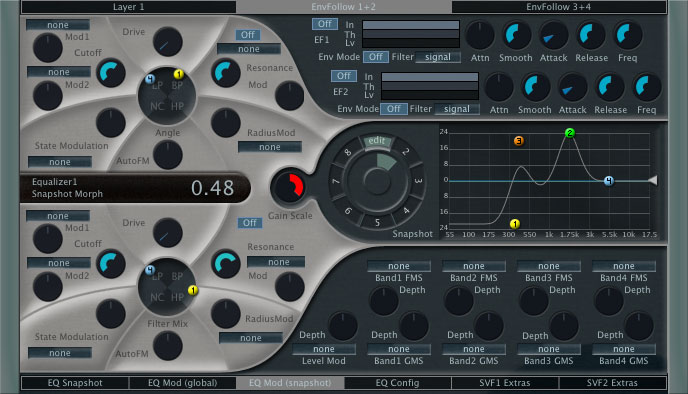Click the upper filter Resonance knob
Image resolution: width=688 pixels, height=394 pixels.
tap(226, 73)
